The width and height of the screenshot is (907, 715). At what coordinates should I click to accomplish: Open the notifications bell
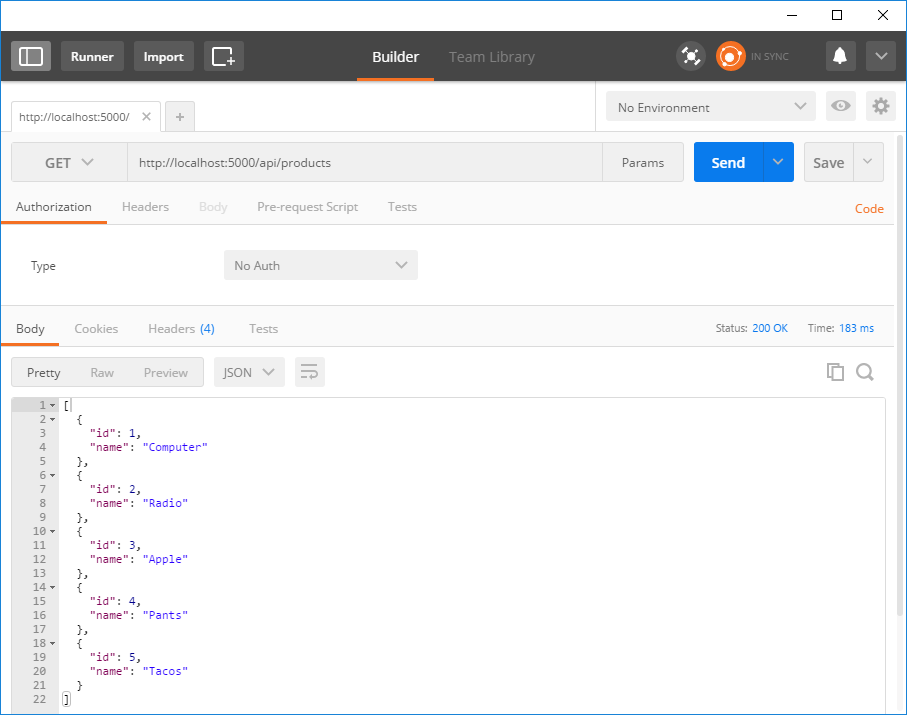point(841,56)
